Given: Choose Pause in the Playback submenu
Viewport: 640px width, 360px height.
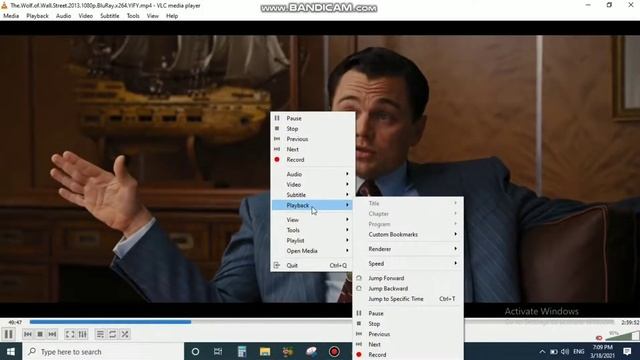Looking at the screenshot, I should click(408, 313).
